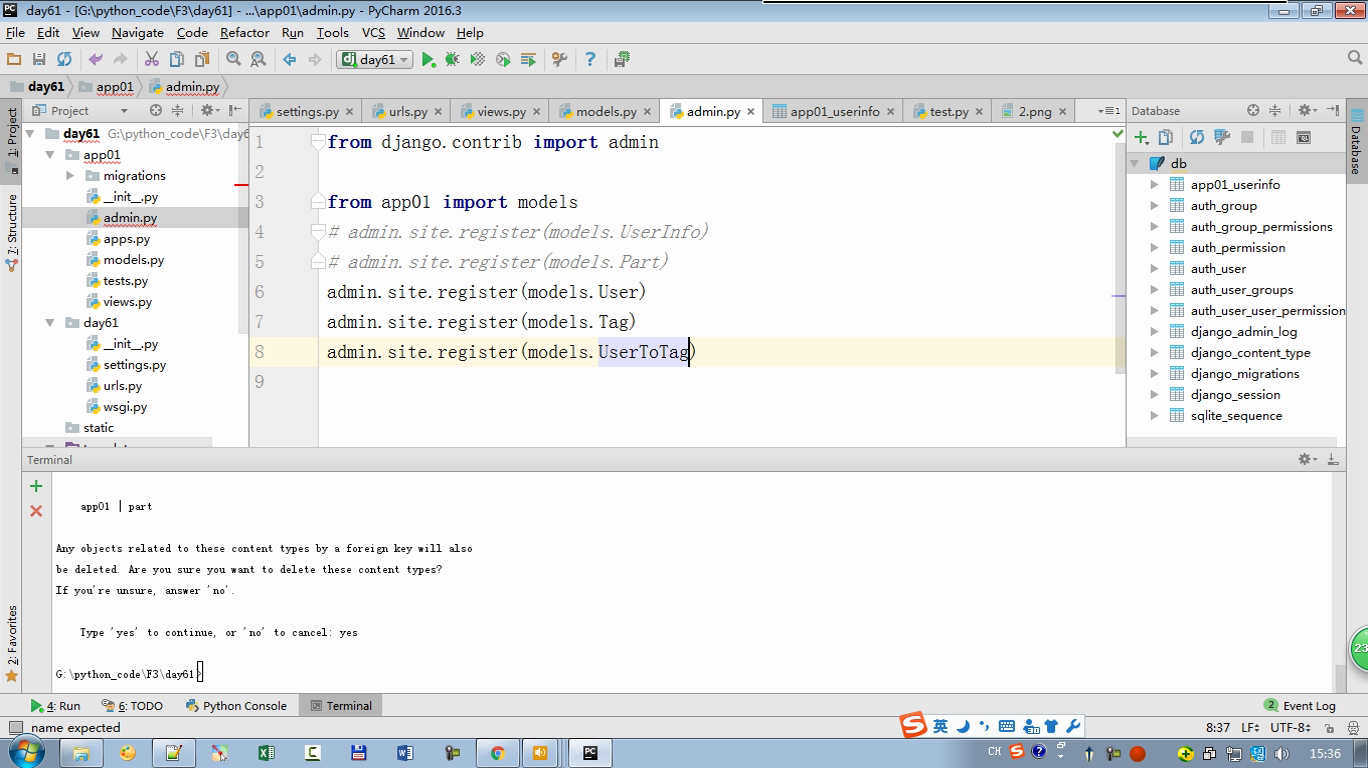
Task: Add new terminal session with green plus
Action: pos(36,486)
